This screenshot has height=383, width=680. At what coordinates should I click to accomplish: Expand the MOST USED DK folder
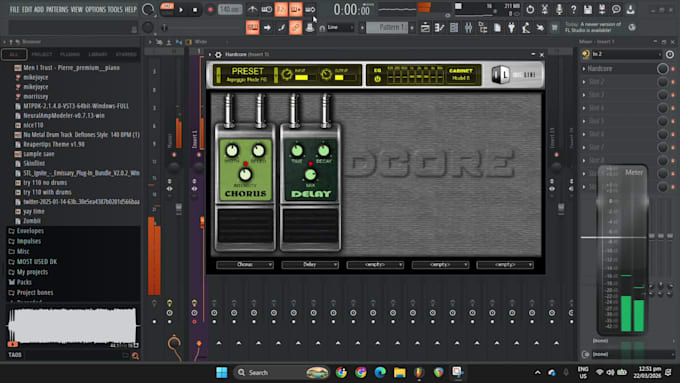36,262
